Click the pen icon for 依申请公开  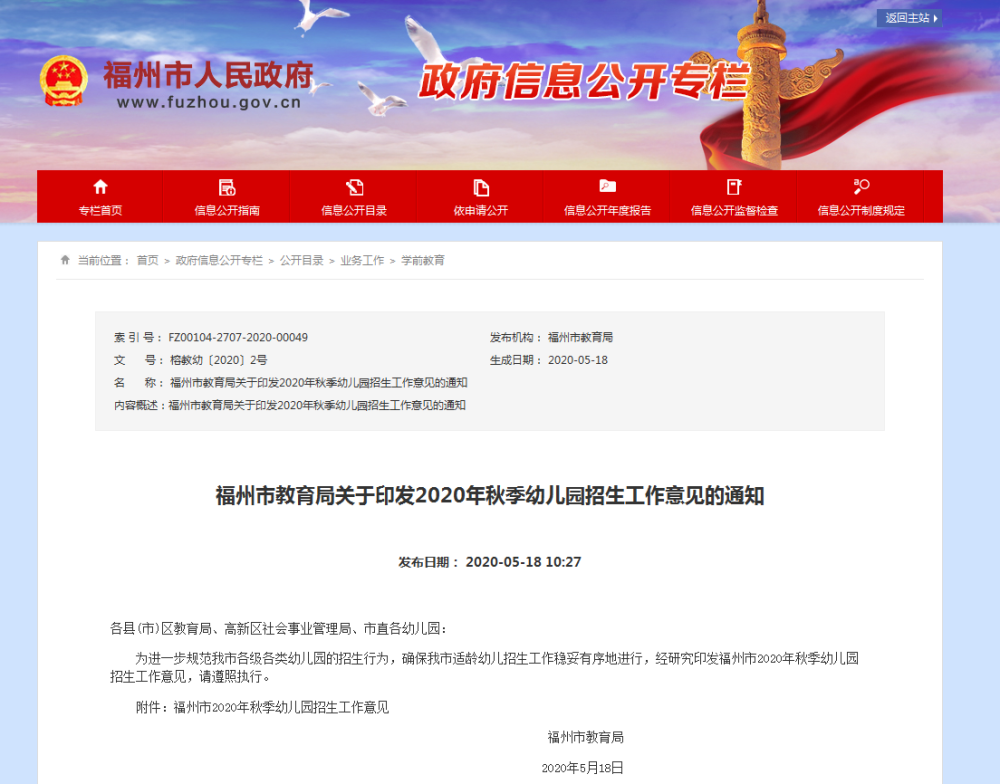tap(482, 187)
